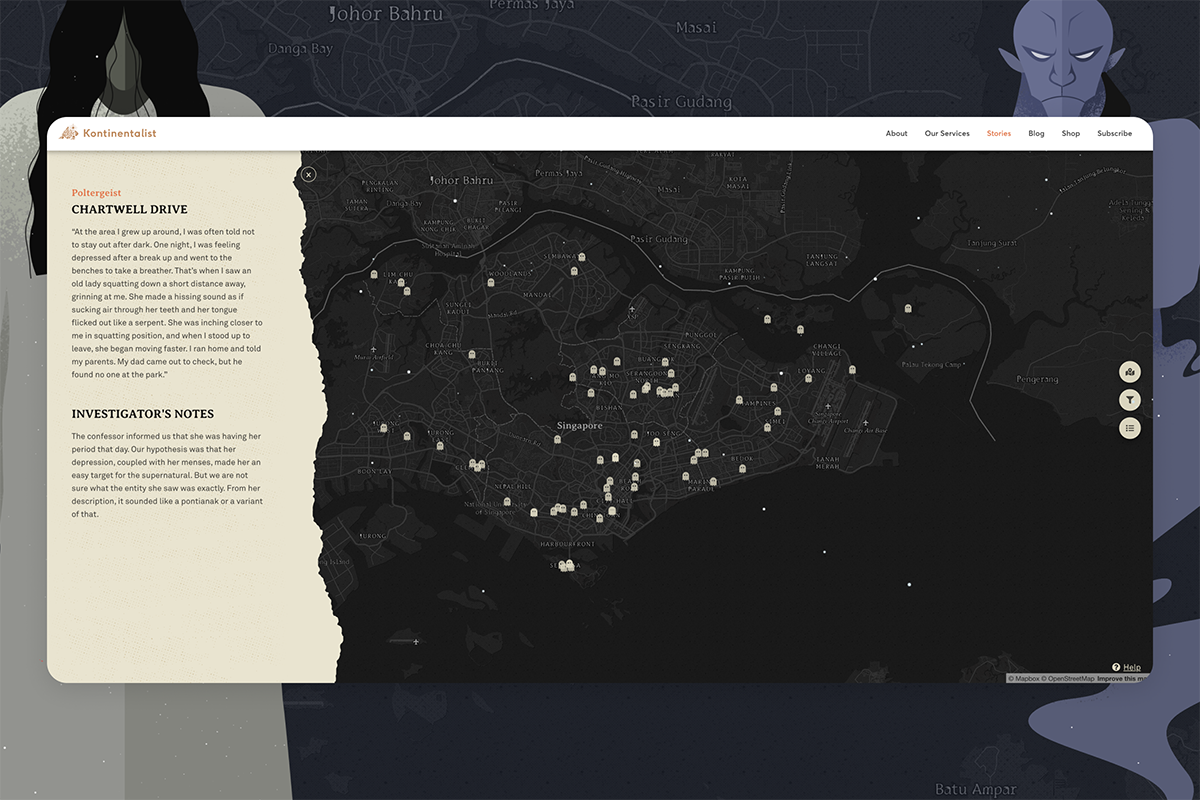Screen dimensions: 1200x800
Task: Click the Harbourfront map label
Action: (x=567, y=544)
